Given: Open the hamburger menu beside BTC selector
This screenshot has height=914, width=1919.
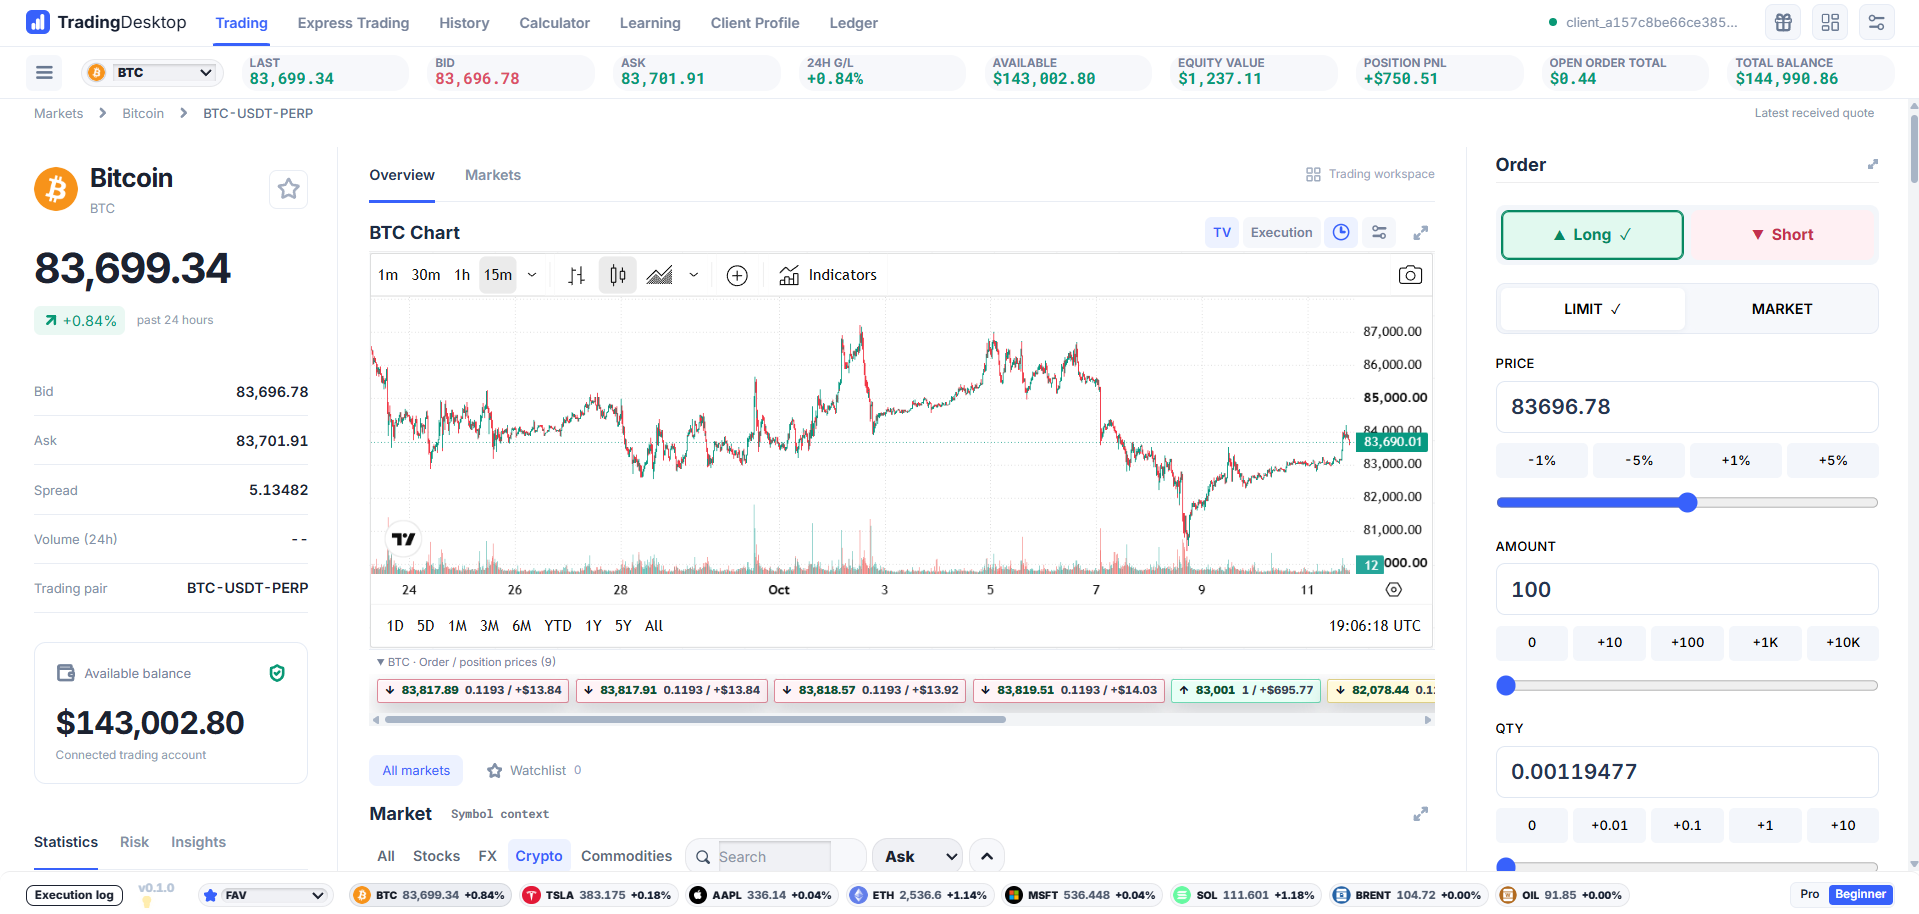Looking at the screenshot, I should point(44,72).
